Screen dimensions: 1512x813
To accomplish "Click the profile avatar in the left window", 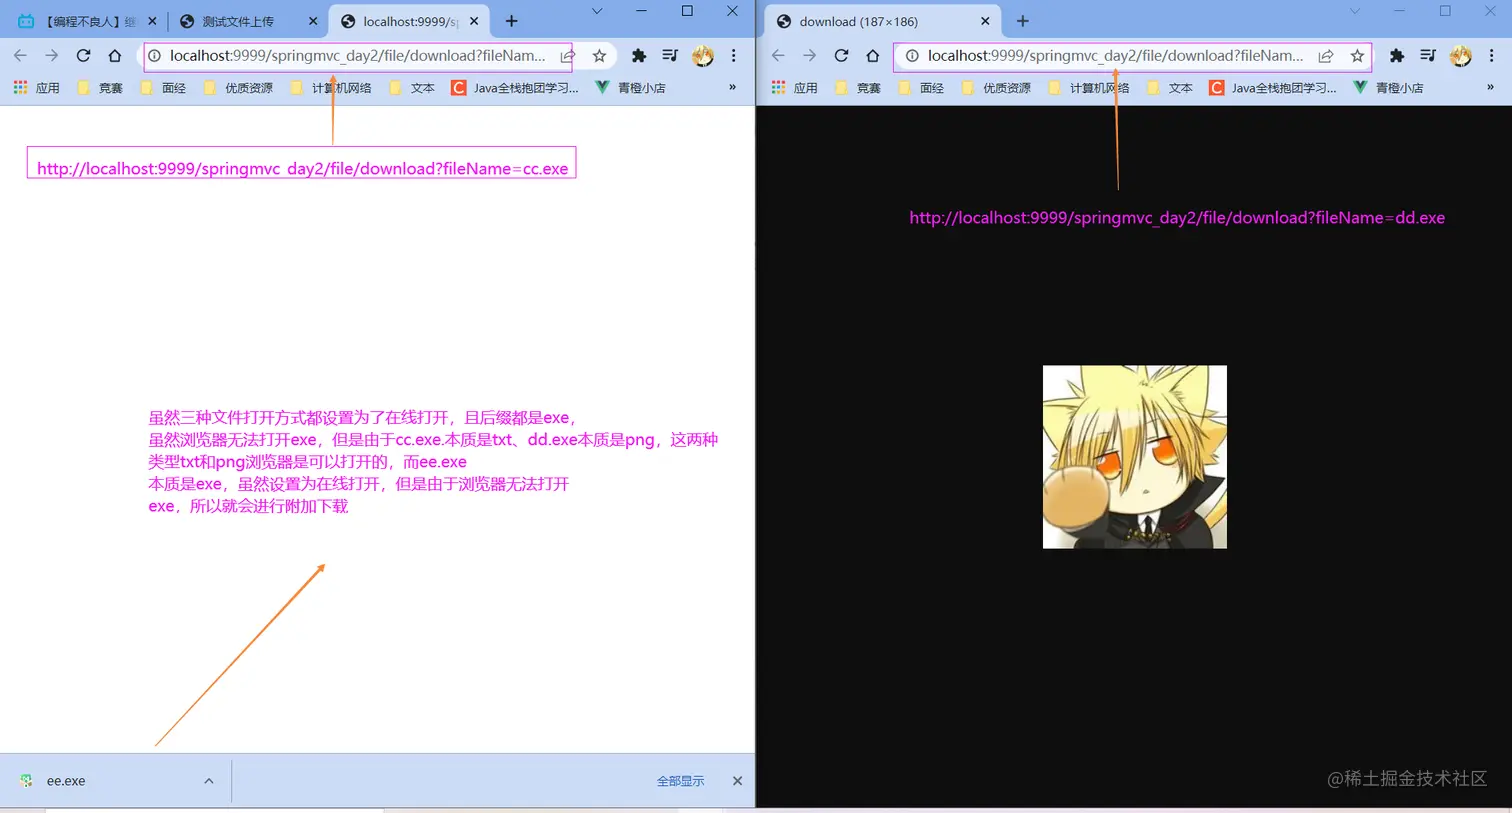I will (703, 56).
